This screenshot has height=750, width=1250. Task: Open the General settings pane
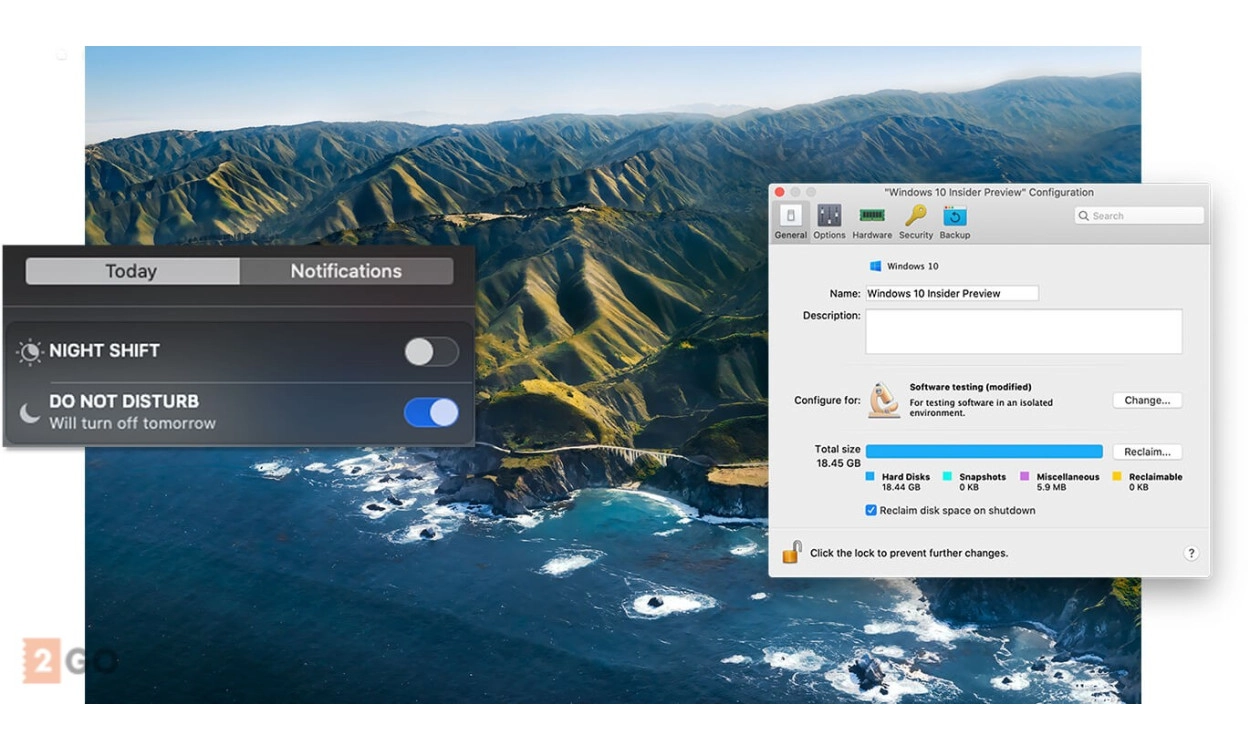click(790, 221)
